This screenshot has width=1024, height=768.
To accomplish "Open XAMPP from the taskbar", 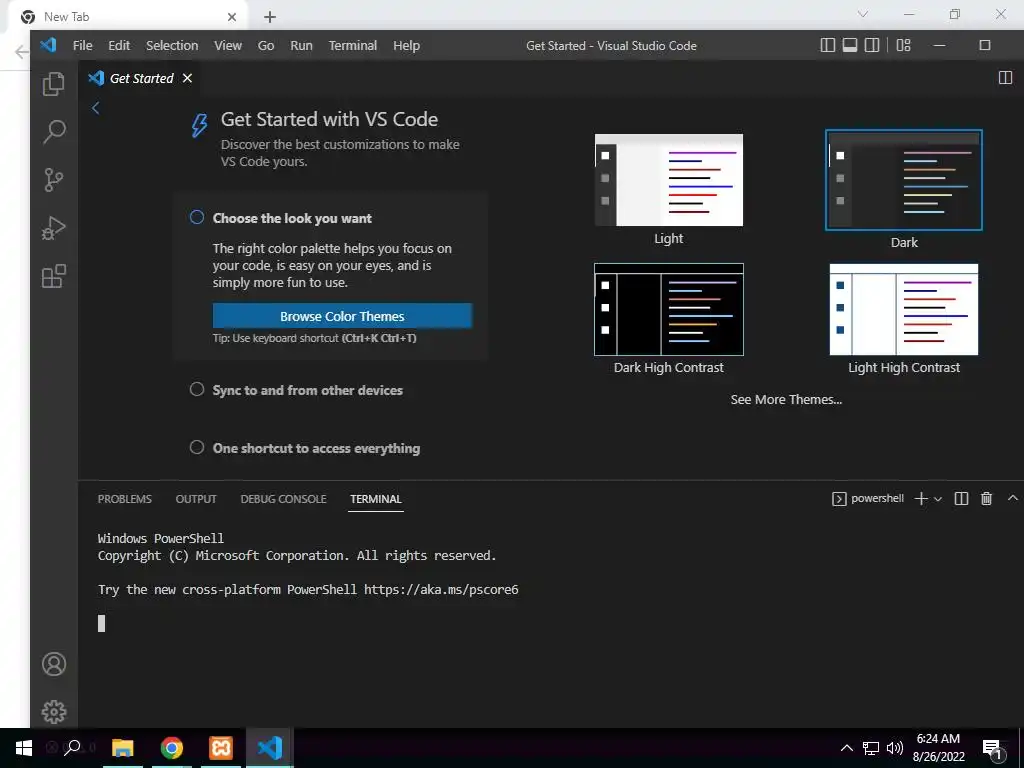I will (x=221, y=748).
